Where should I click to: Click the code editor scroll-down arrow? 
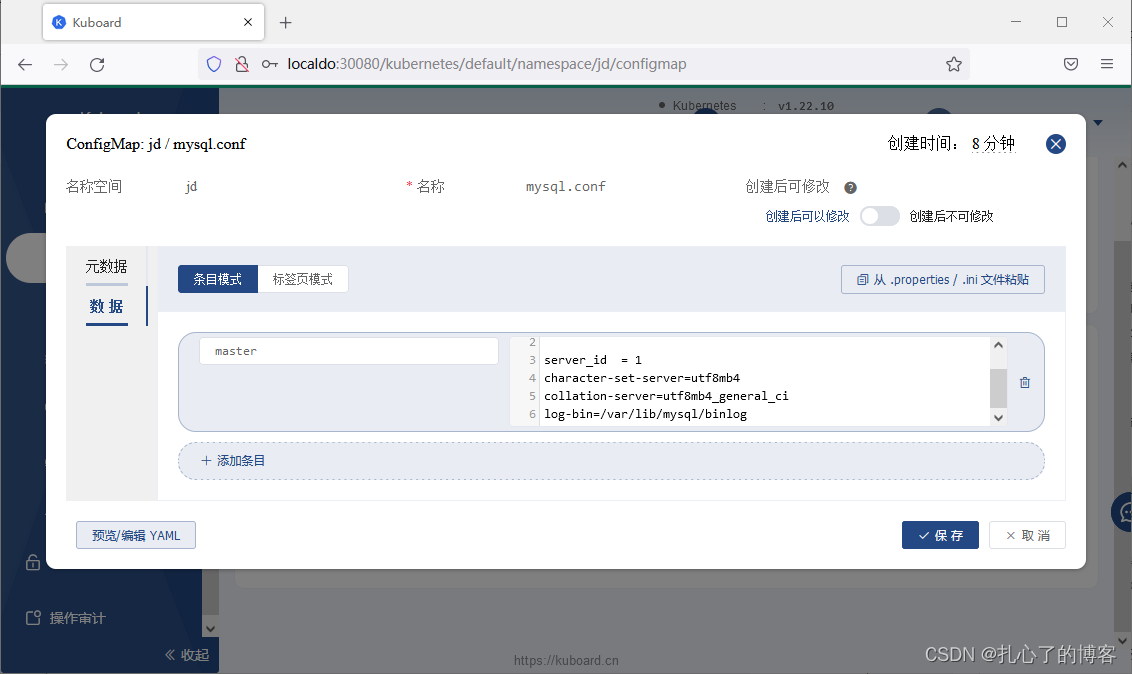998,418
